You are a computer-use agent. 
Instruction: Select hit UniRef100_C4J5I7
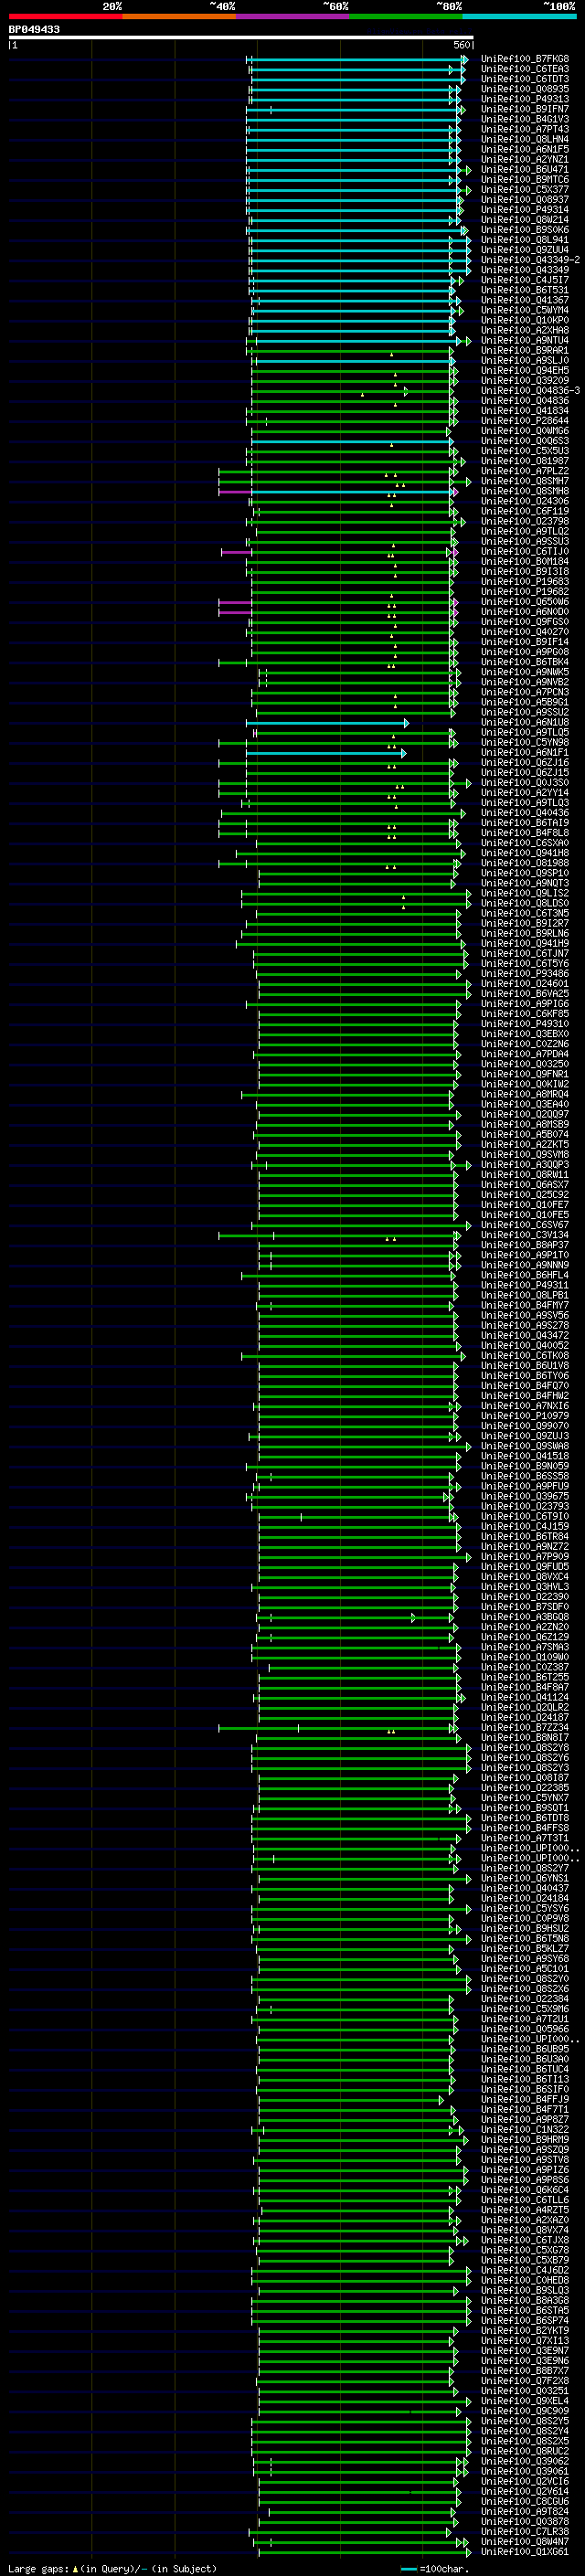click(525, 280)
